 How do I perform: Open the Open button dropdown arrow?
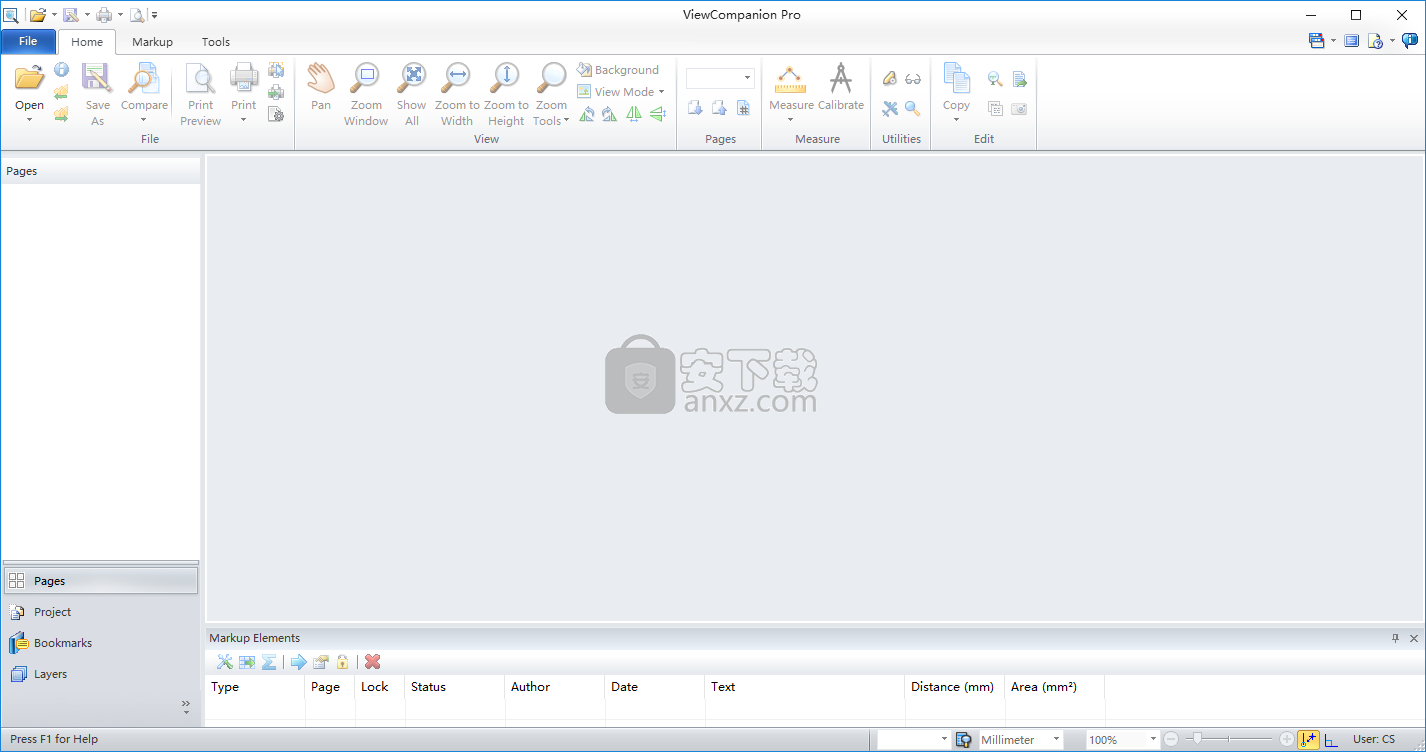[x=29, y=120]
